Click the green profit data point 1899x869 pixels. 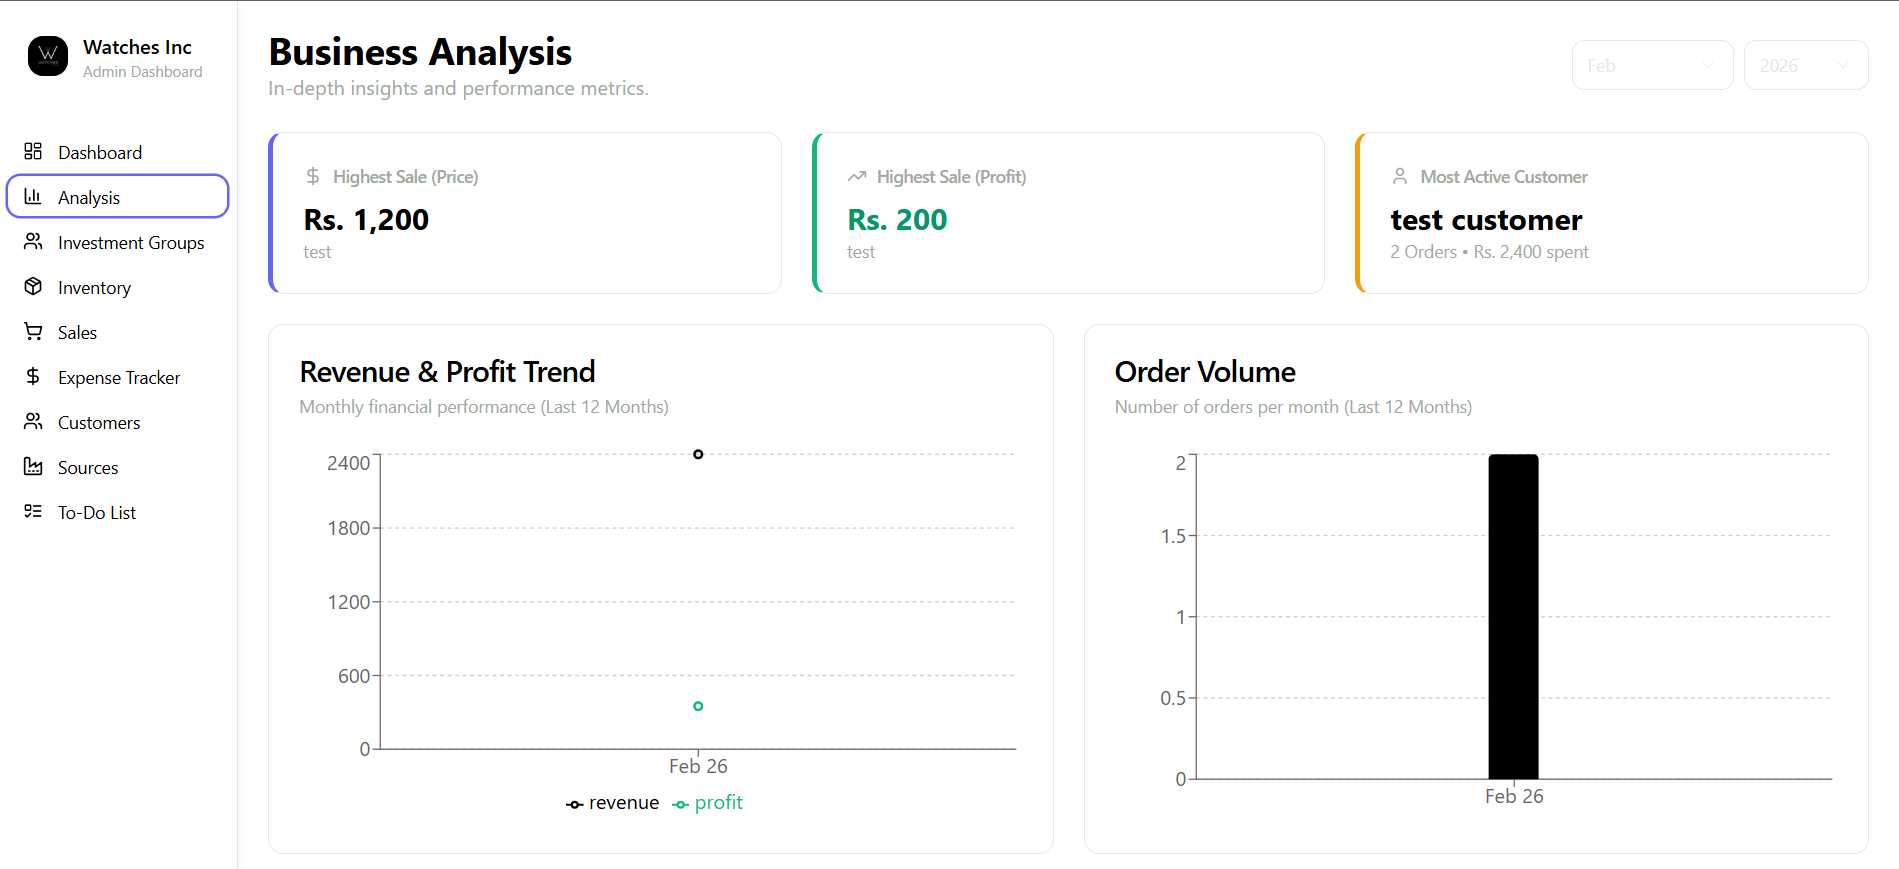click(x=698, y=706)
